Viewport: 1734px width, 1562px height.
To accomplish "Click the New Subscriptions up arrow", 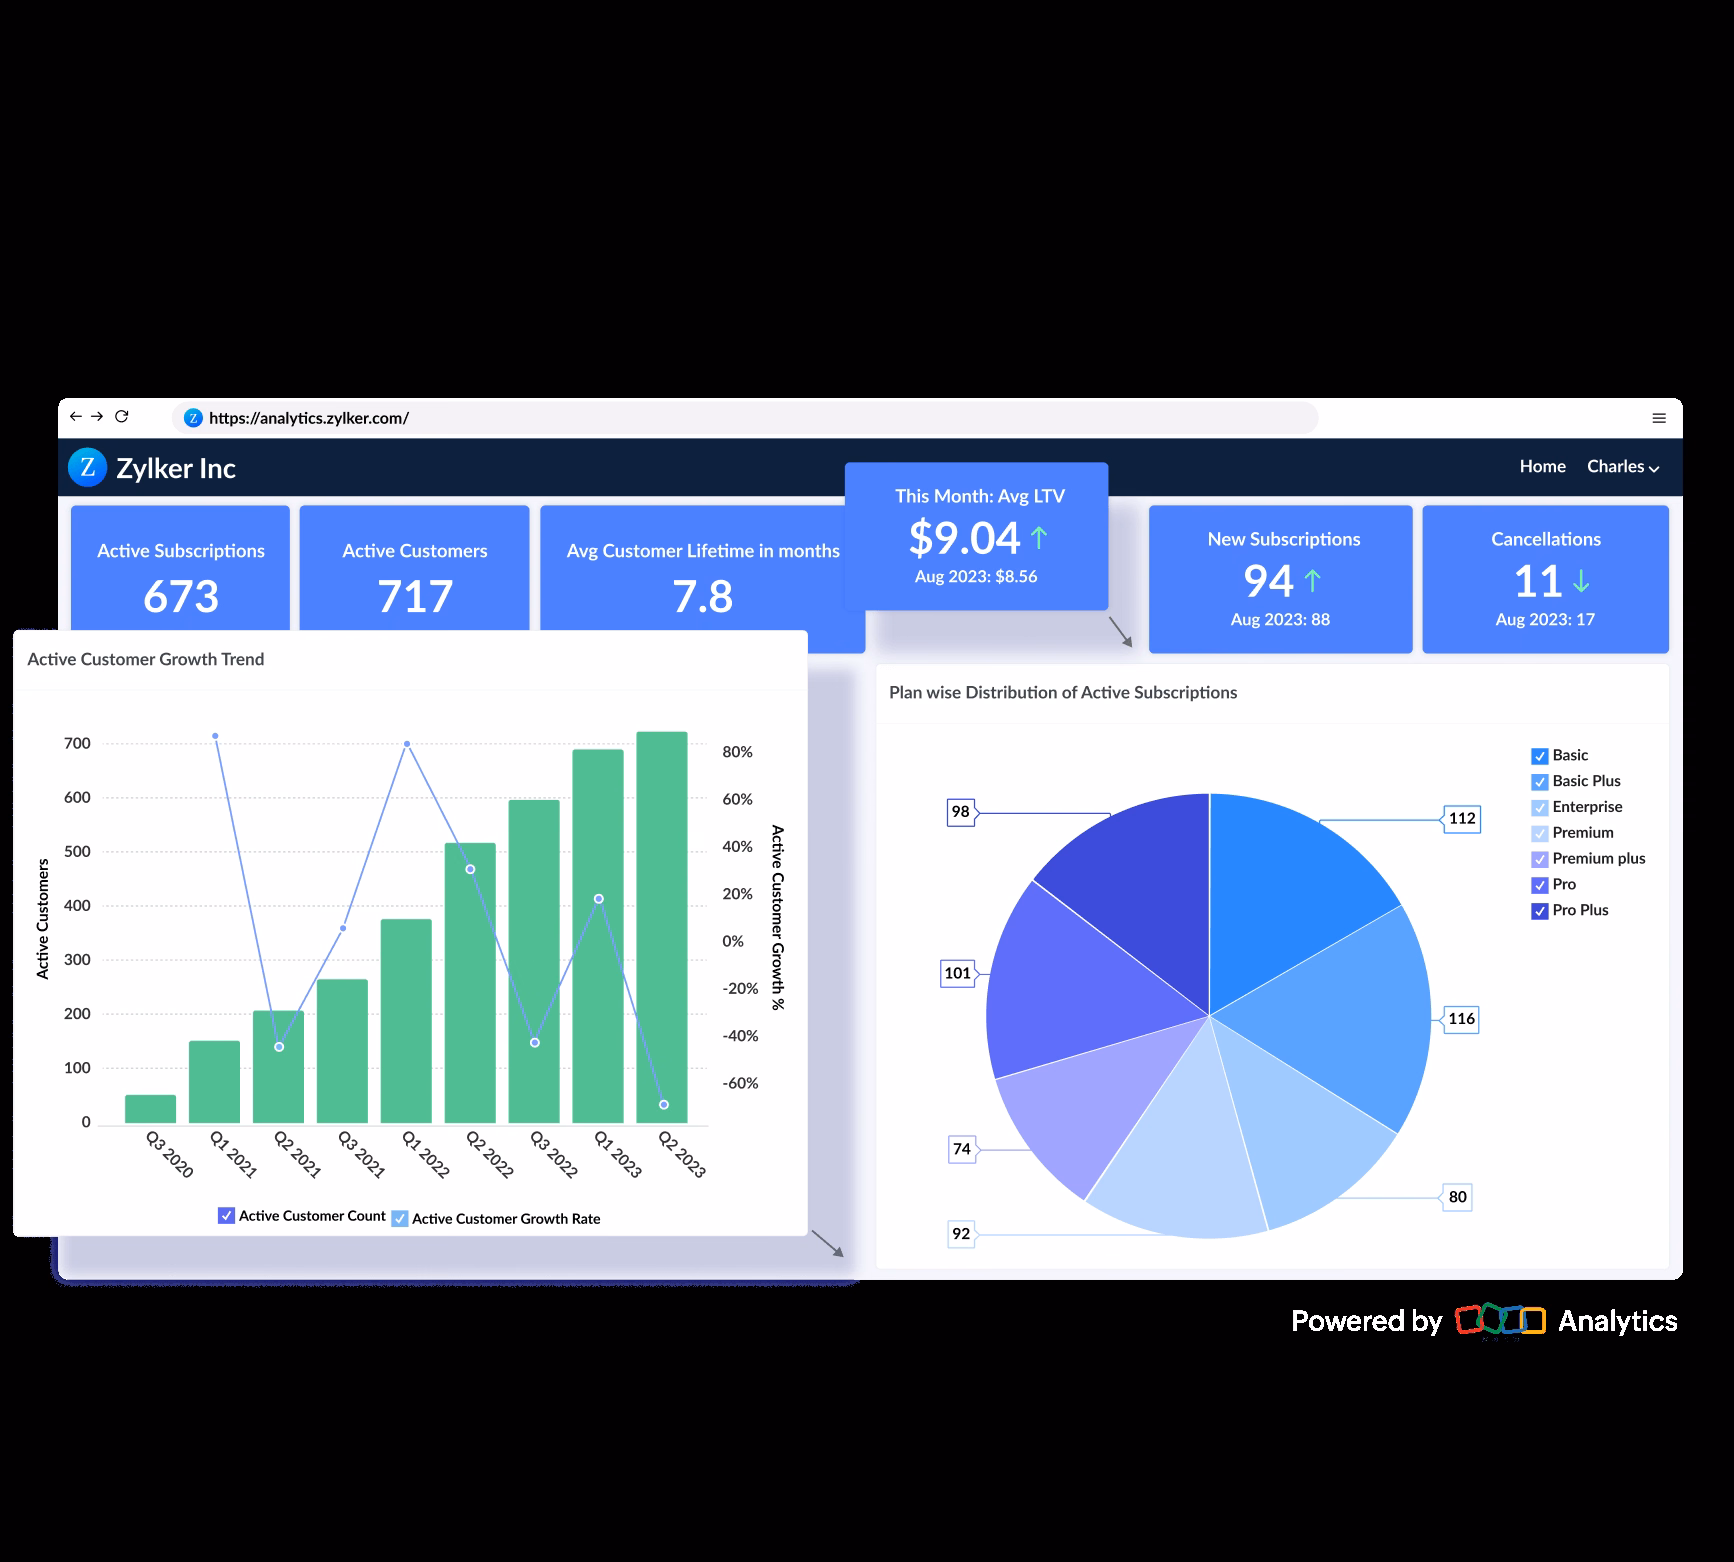I will click(1313, 581).
